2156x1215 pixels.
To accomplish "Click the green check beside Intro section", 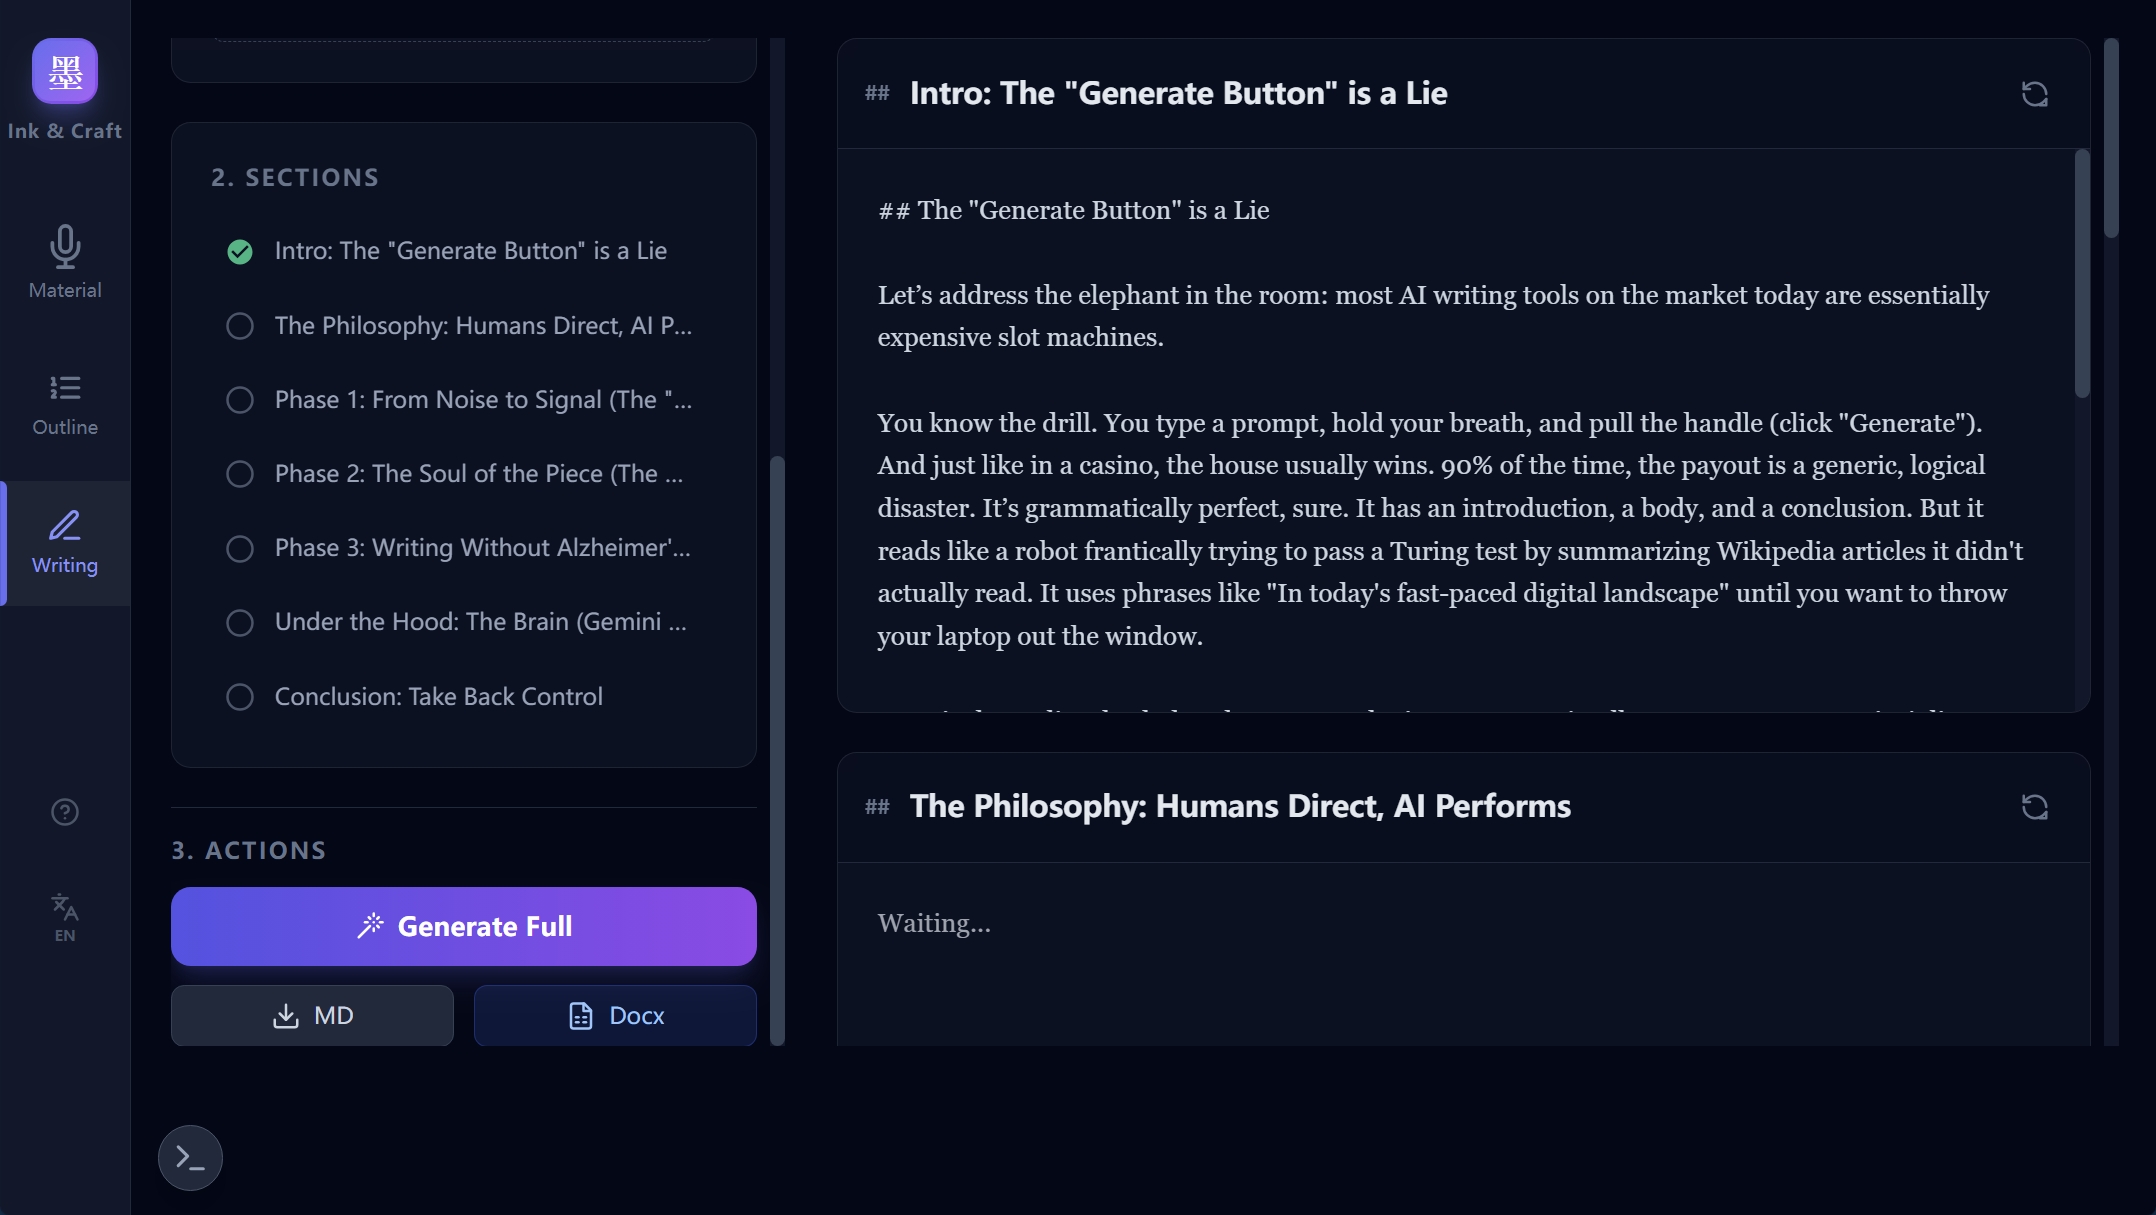I will pos(240,251).
